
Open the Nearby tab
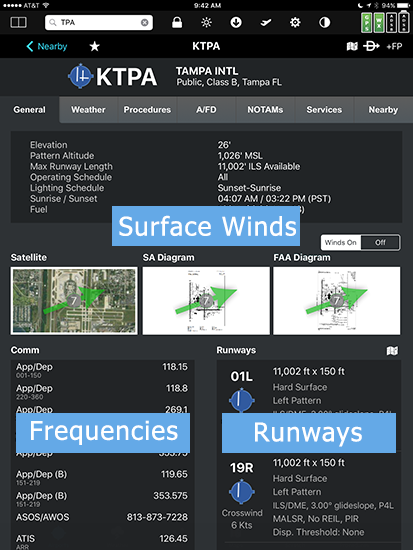pyautogui.click(x=383, y=110)
